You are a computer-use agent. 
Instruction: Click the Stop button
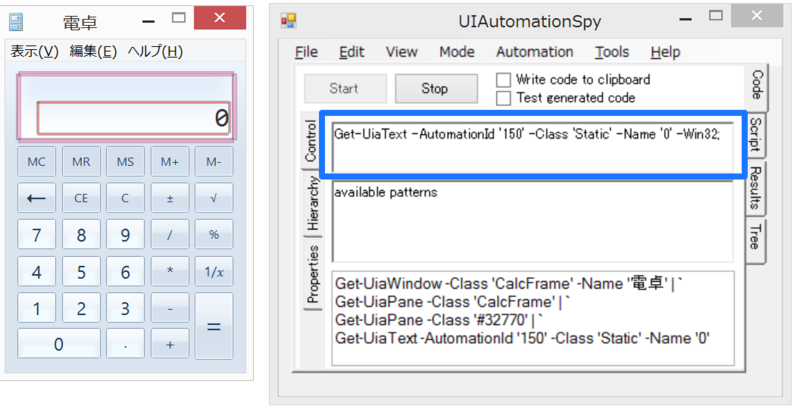click(x=436, y=89)
